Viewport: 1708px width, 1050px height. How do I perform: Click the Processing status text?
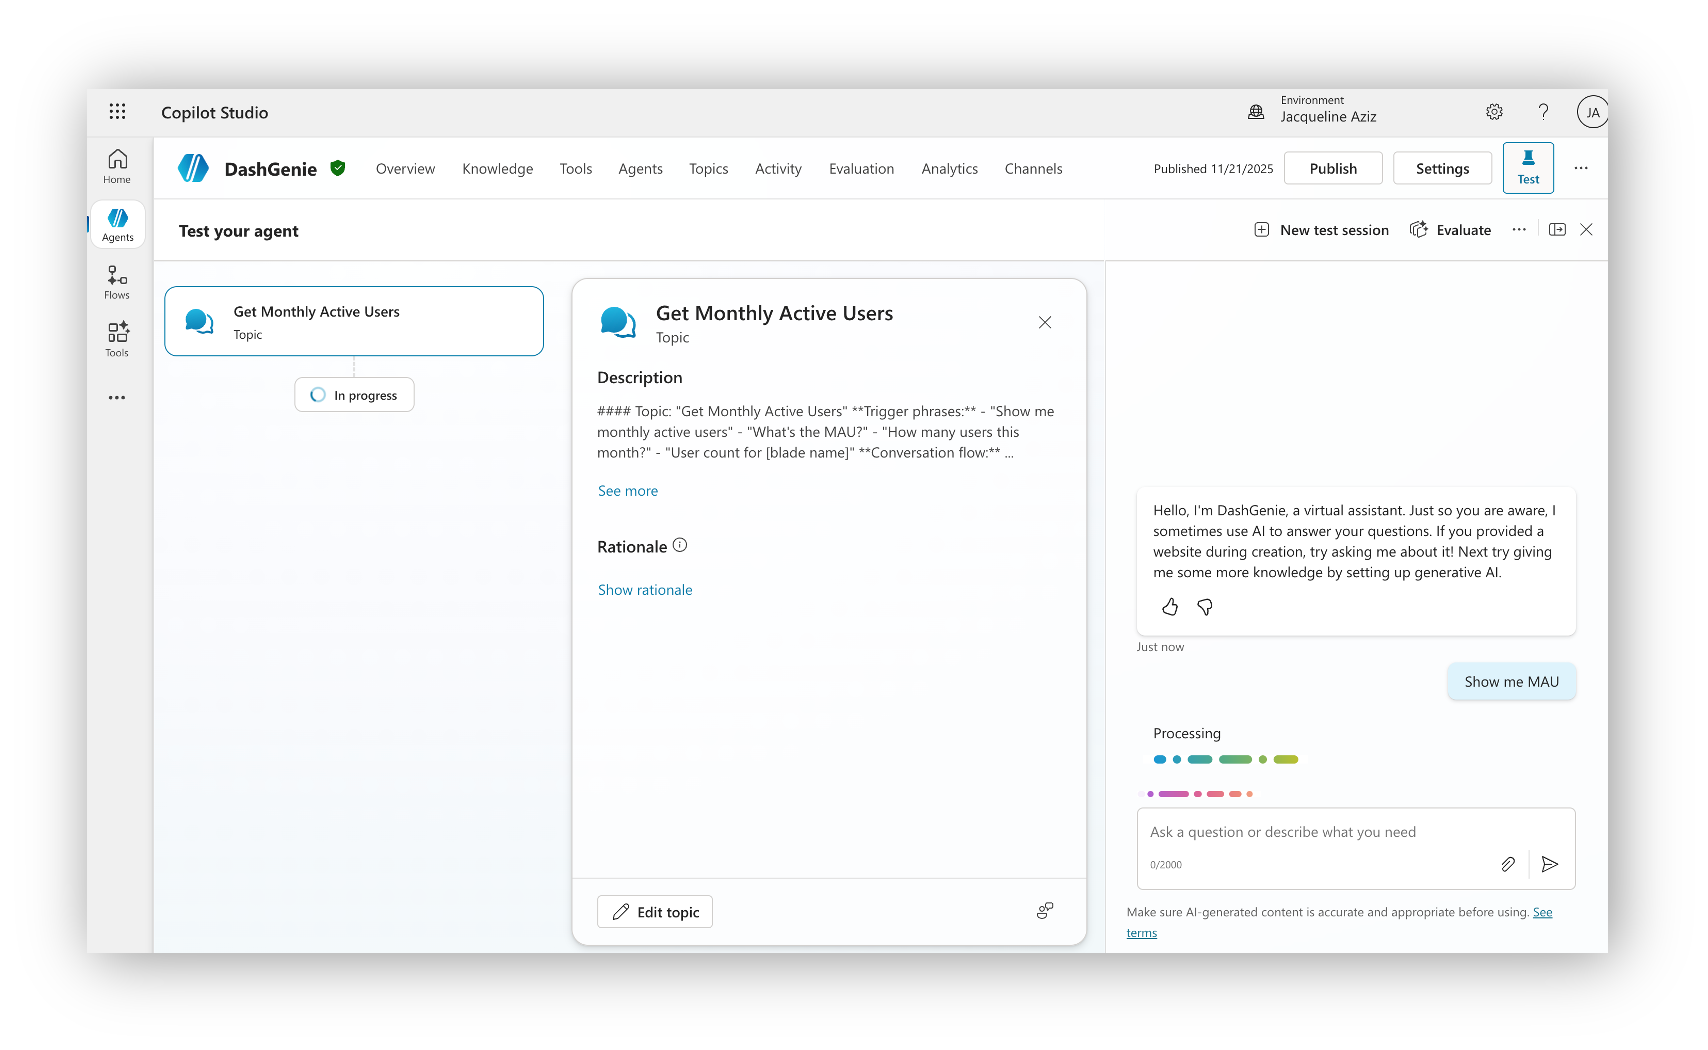tap(1187, 733)
